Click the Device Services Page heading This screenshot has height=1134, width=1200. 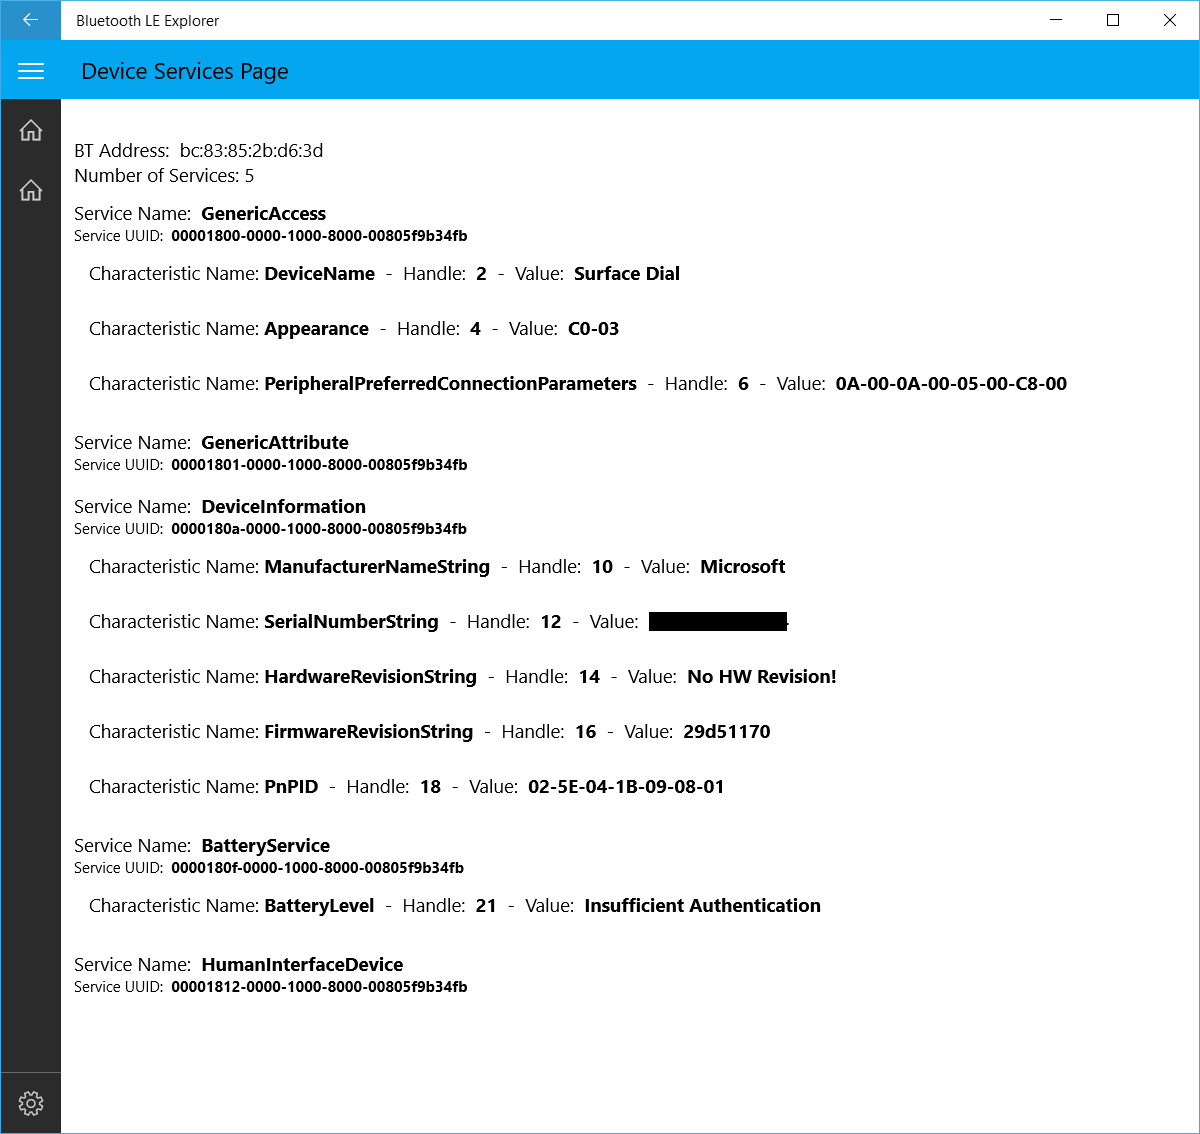point(185,72)
